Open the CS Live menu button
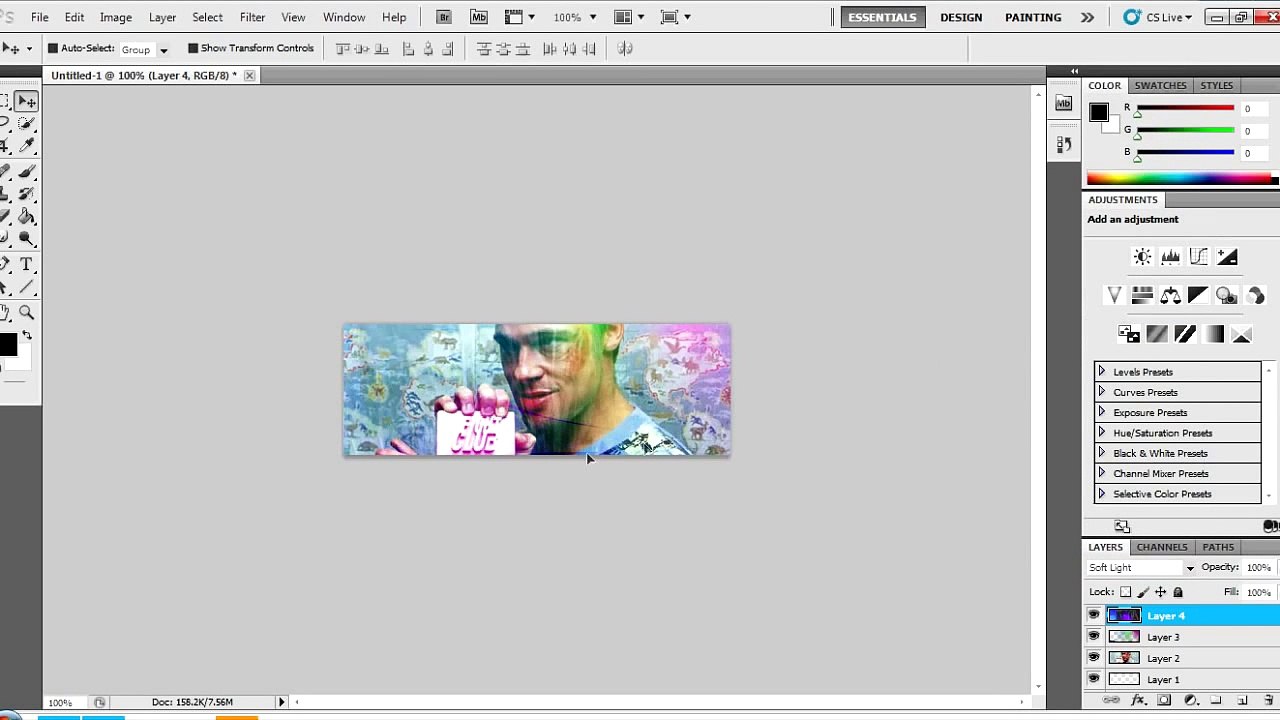The image size is (1280, 720). tap(1158, 17)
